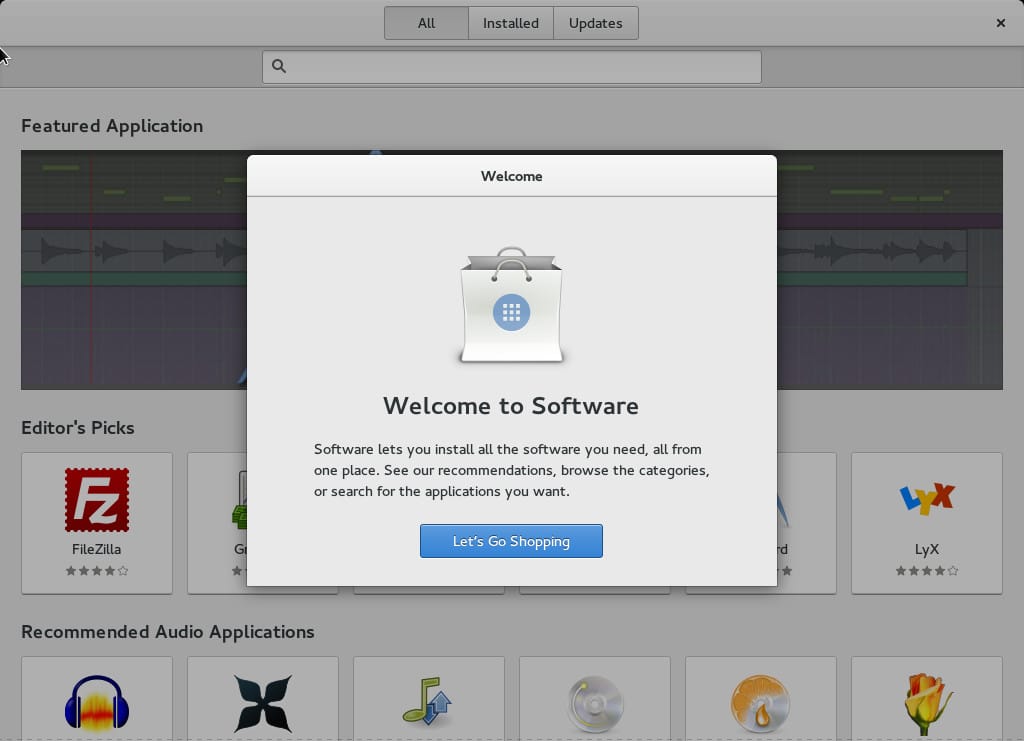The image size is (1024, 741).
Task: Click the magnifier icon in search bar
Action: coord(279,66)
